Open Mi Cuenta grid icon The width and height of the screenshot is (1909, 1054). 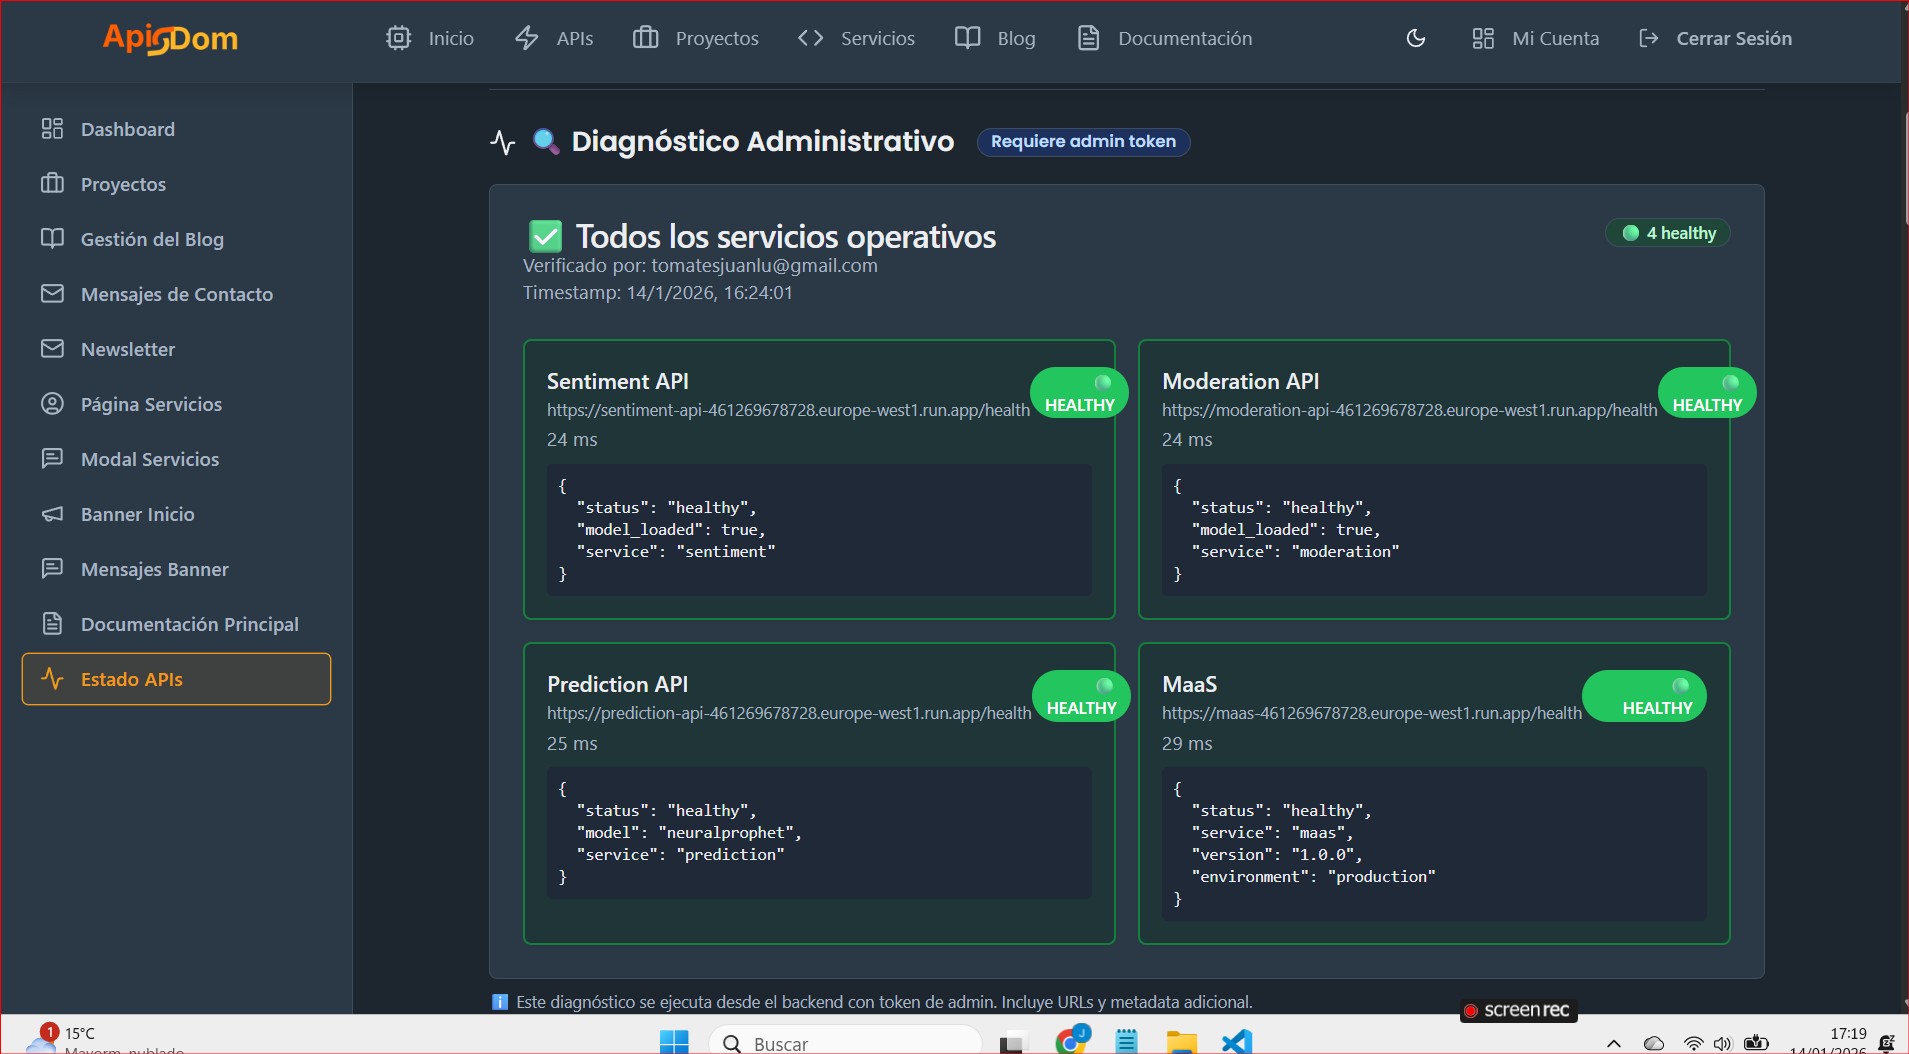[1484, 38]
